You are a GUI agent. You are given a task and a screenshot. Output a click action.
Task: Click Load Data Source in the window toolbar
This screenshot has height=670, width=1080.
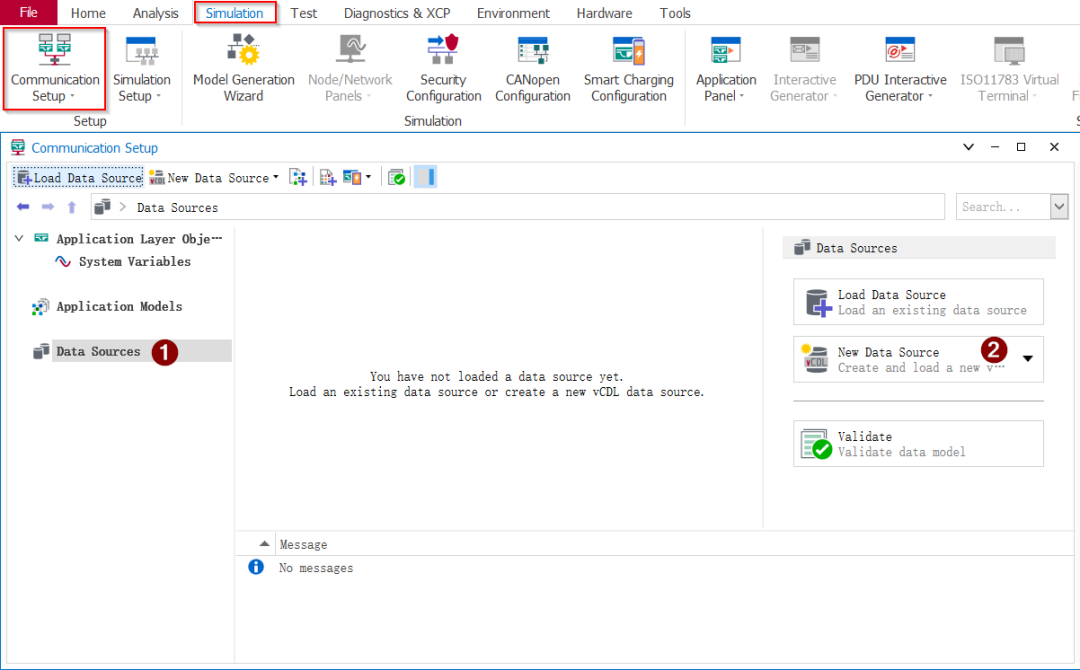point(79,178)
